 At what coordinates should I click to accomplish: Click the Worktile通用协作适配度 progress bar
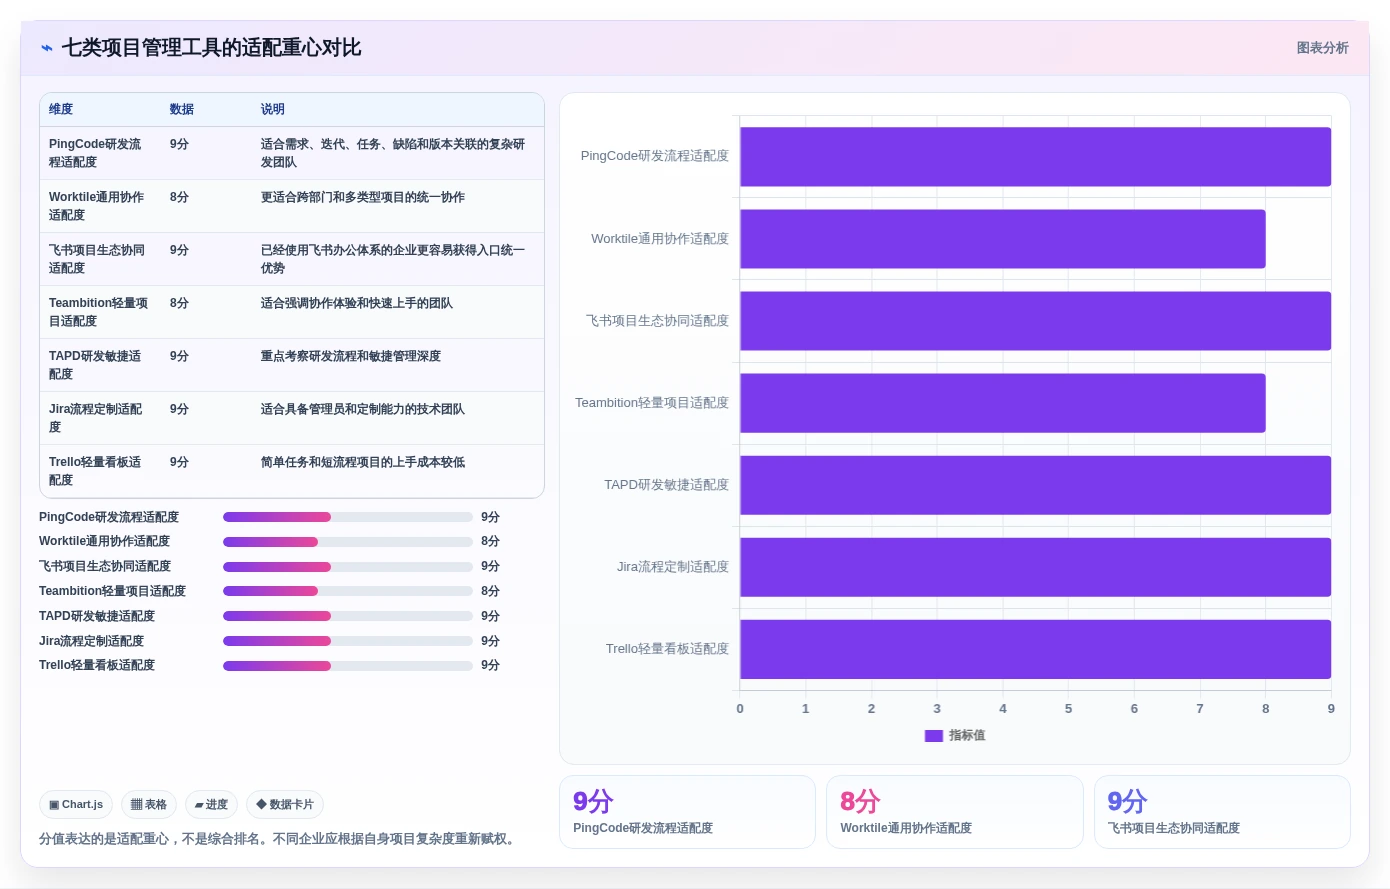[x=348, y=542]
